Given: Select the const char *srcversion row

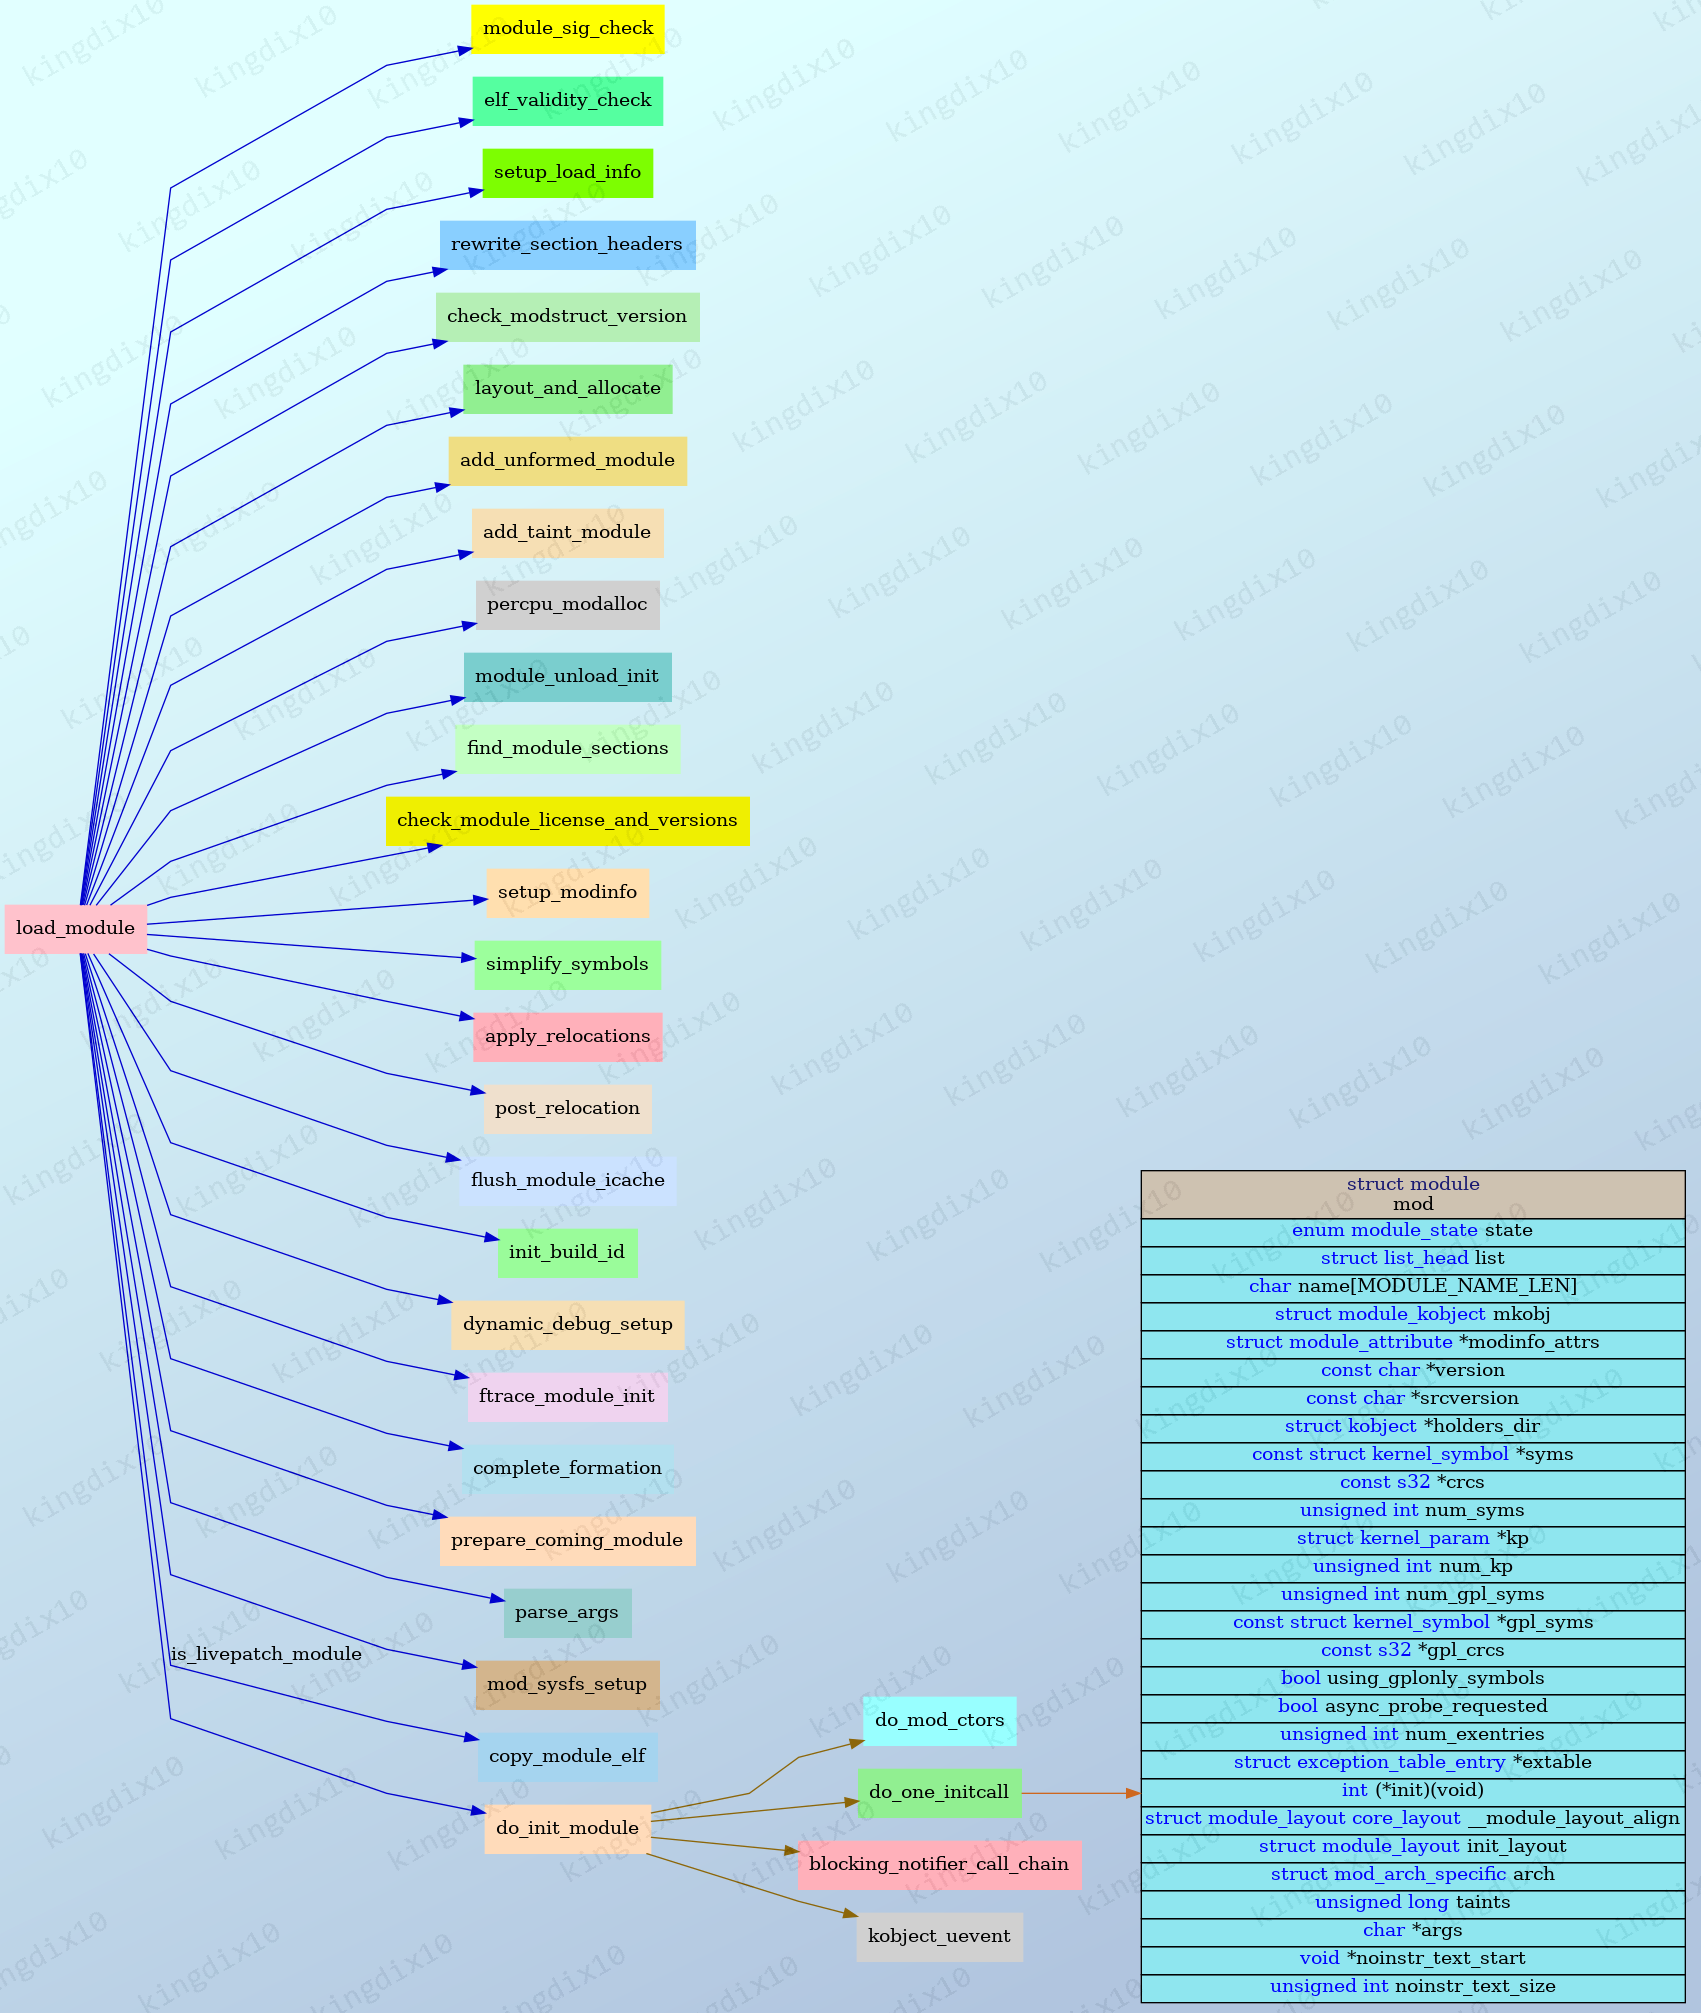Looking at the screenshot, I should point(1413,1399).
